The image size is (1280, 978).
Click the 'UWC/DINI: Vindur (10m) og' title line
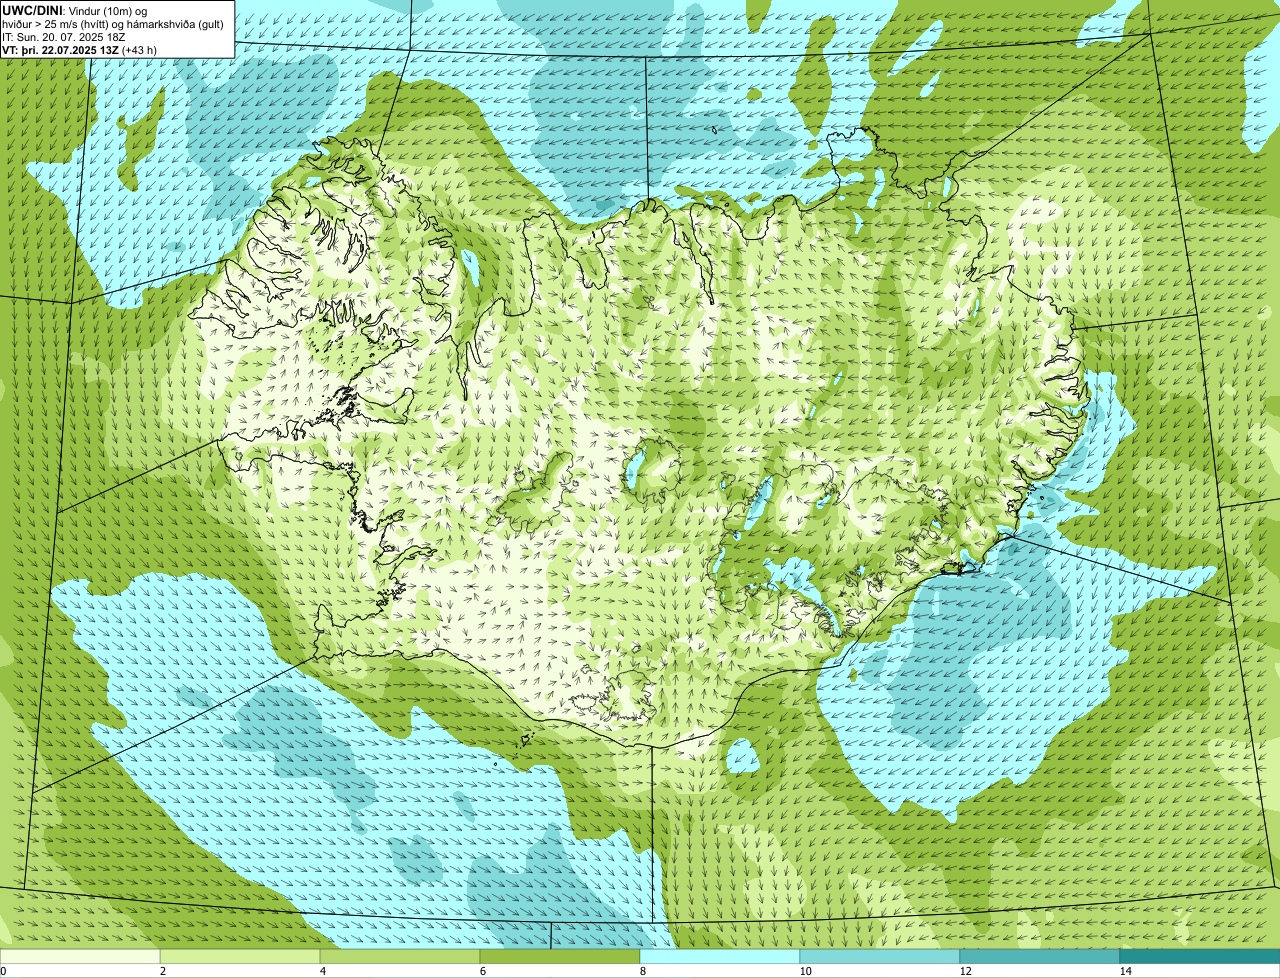click(75, 10)
